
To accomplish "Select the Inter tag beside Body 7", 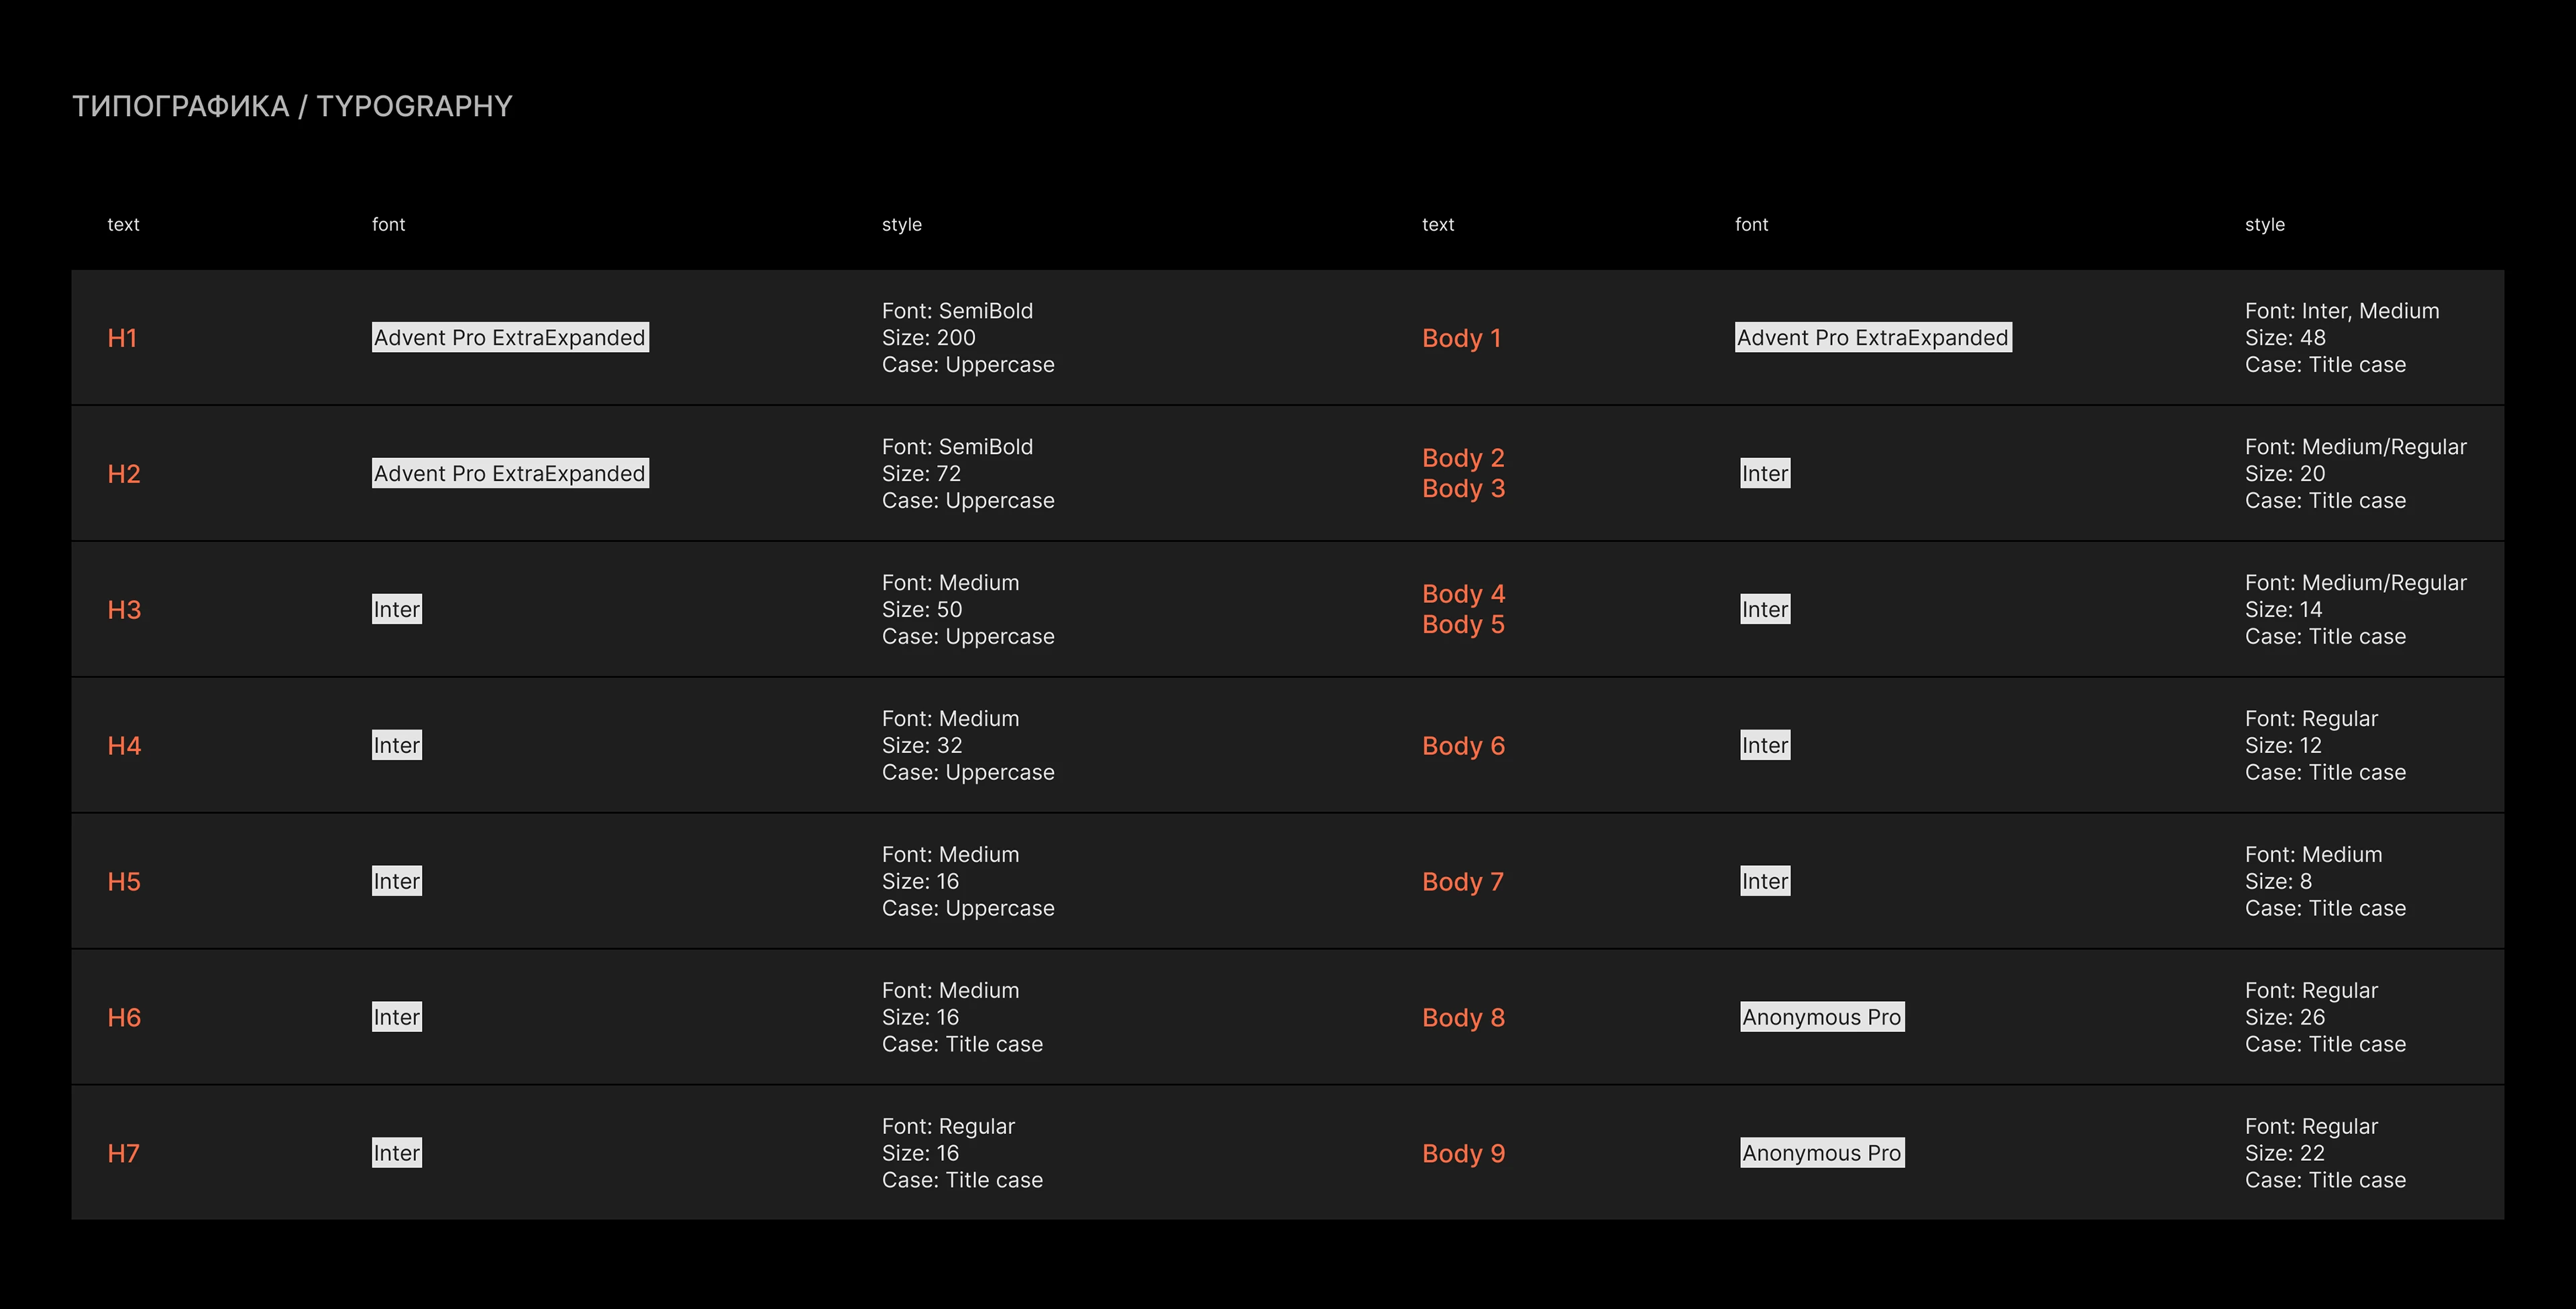I will pos(1764,882).
